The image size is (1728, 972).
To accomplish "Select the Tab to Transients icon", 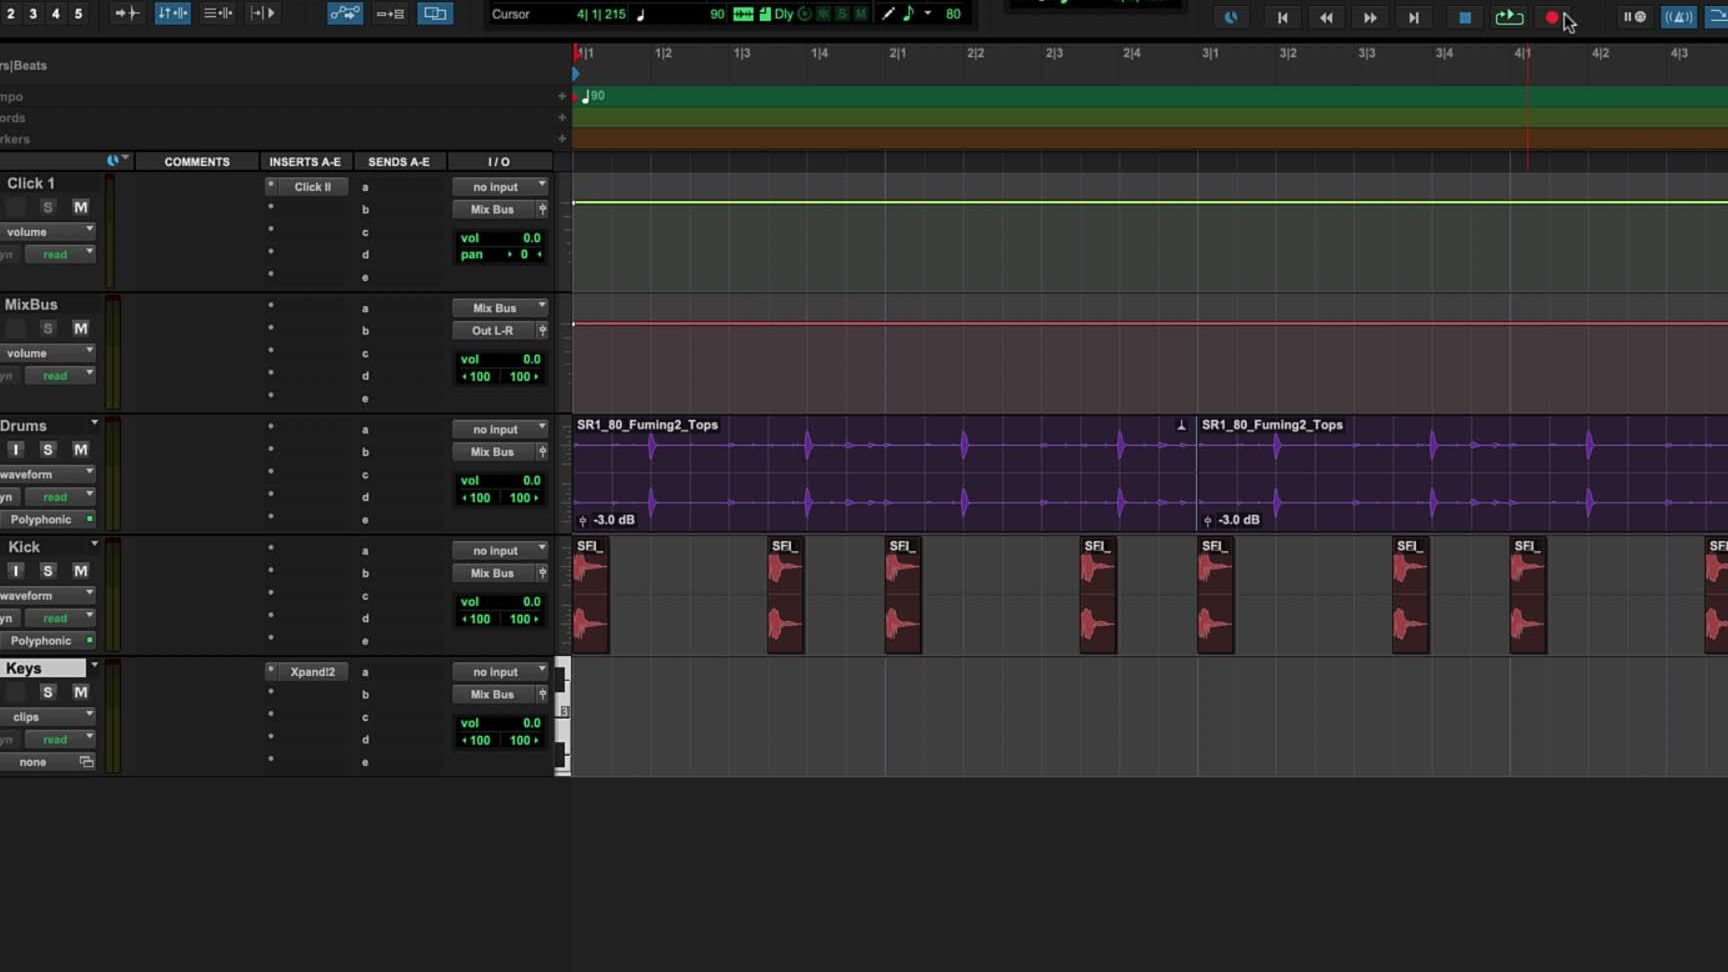I will (x=126, y=13).
